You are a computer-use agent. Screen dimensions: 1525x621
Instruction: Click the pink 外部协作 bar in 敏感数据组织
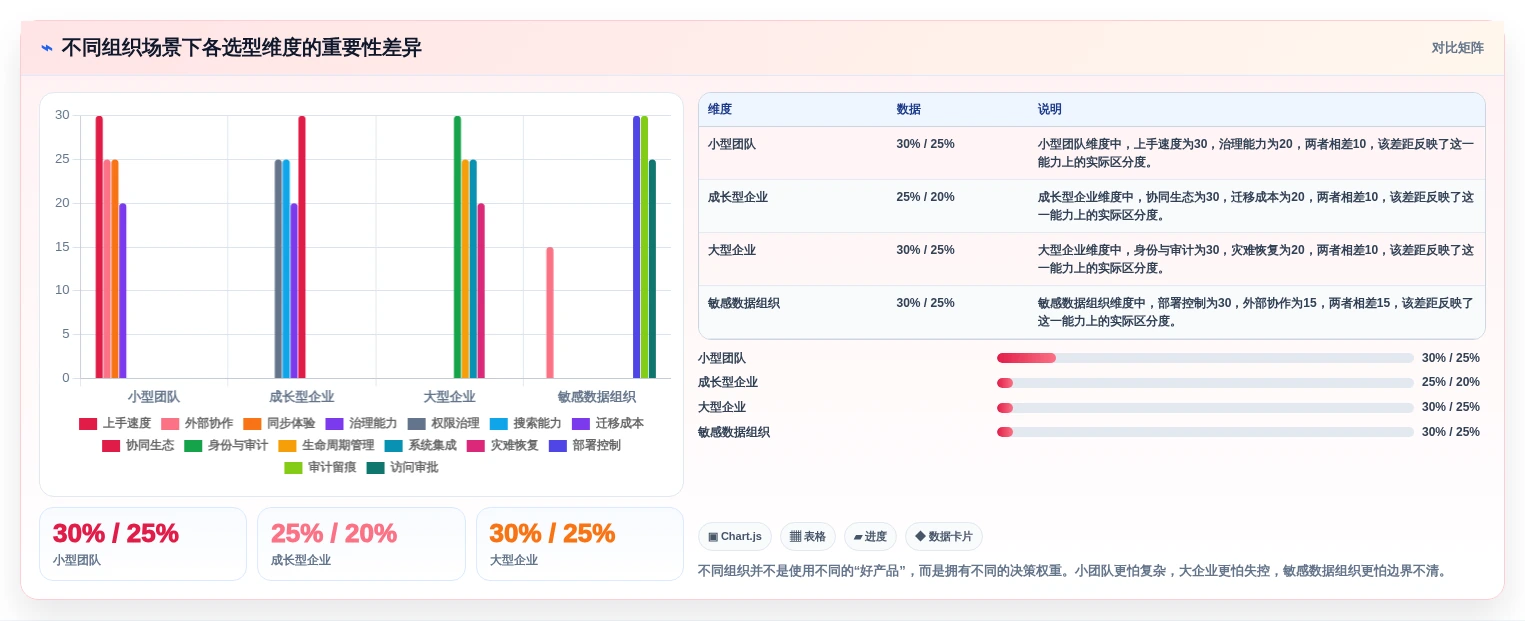(550, 312)
